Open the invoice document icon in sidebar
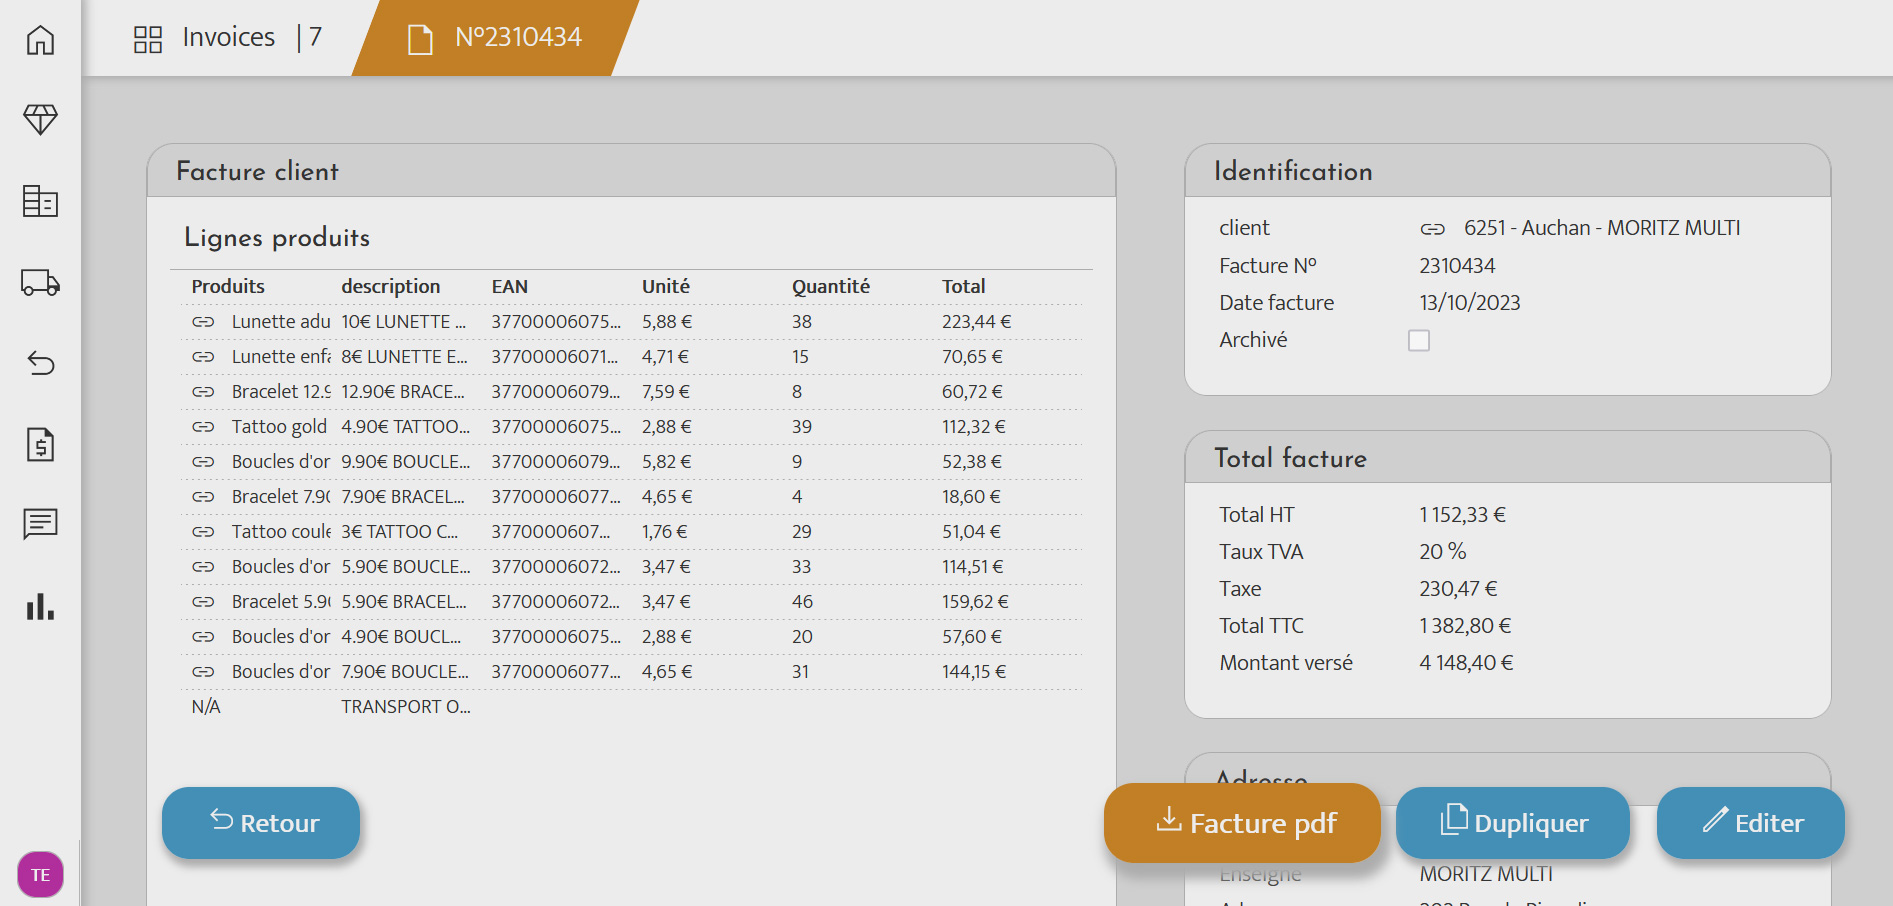Viewport: 1893px width, 906px height. [x=40, y=444]
